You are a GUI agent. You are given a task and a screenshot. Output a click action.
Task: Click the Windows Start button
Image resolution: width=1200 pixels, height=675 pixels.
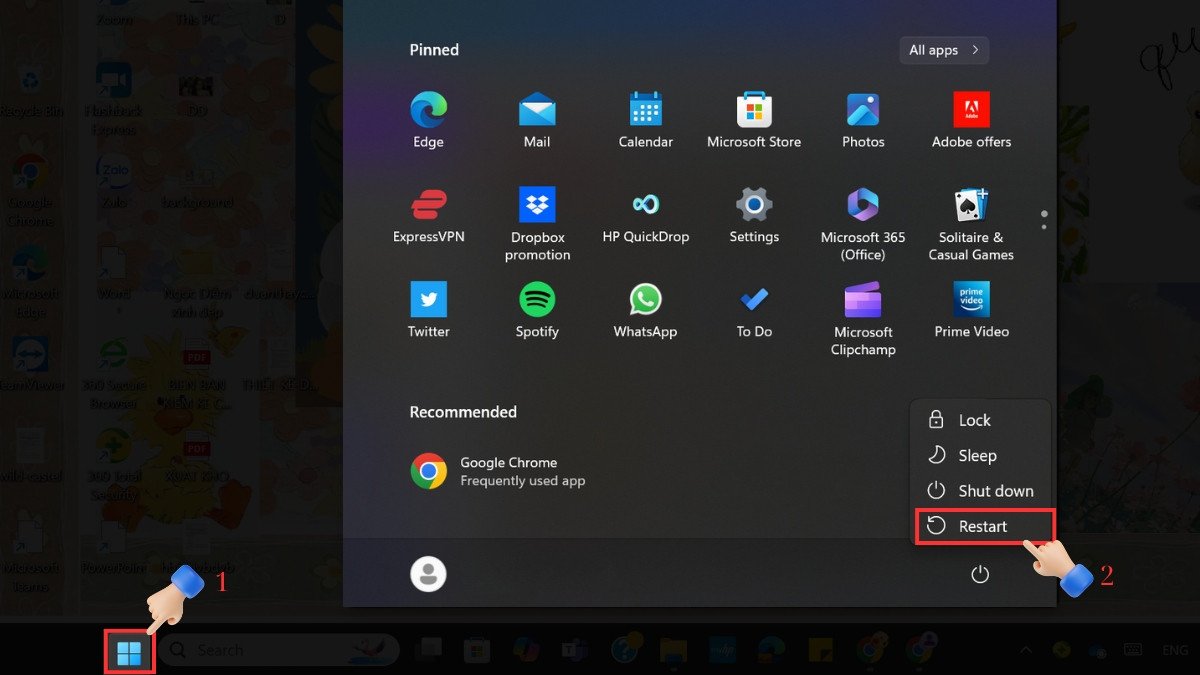tap(129, 651)
